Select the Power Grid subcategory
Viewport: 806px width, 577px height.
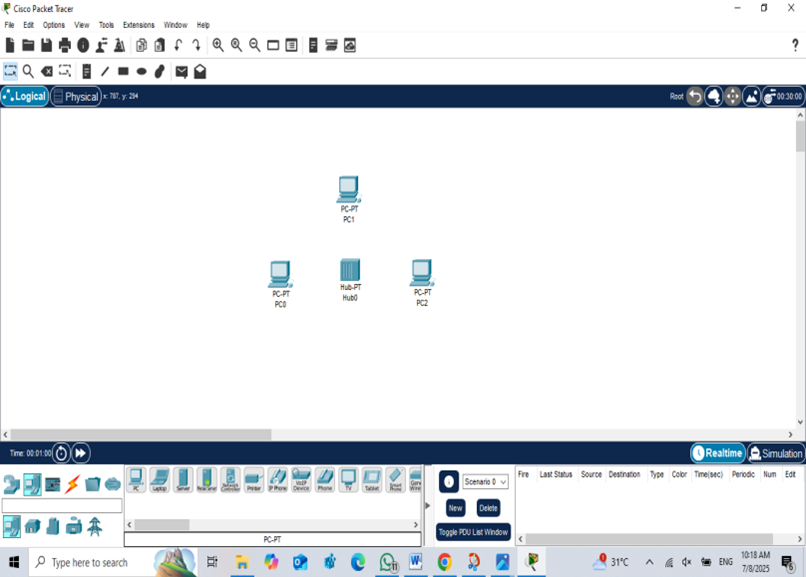click(x=95, y=527)
